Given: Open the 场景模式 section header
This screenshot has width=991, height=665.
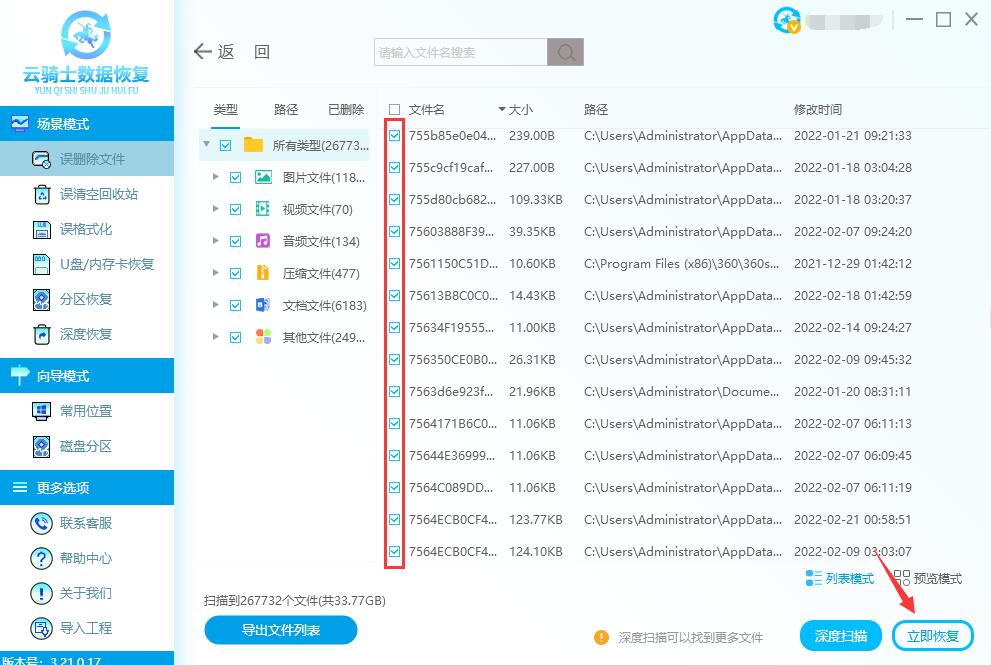Looking at the screenshot, I should pos(87,123).
